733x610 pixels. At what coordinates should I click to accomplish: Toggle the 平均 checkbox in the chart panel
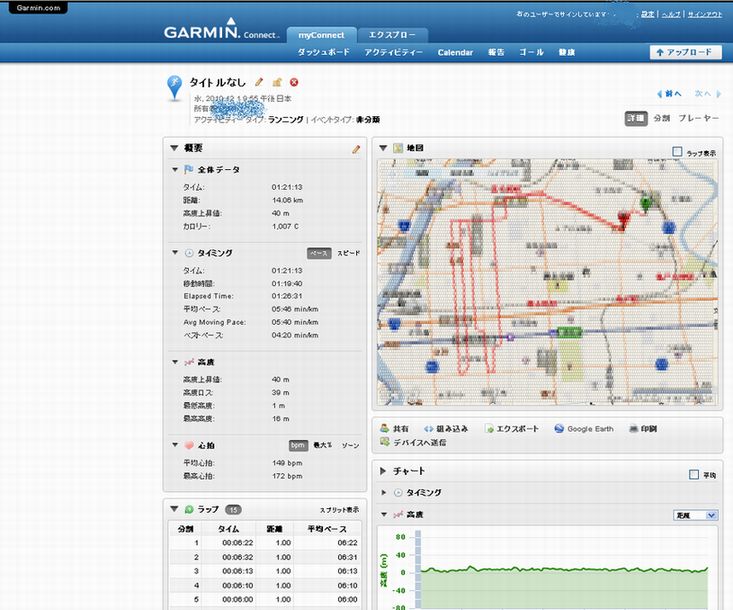click(x=694, y=474)
